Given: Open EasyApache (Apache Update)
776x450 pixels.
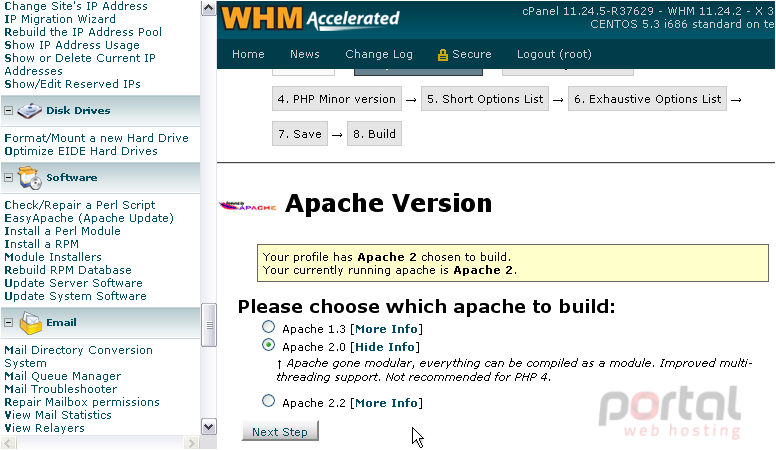Looking at the screenshot, I should pos(89,218).
